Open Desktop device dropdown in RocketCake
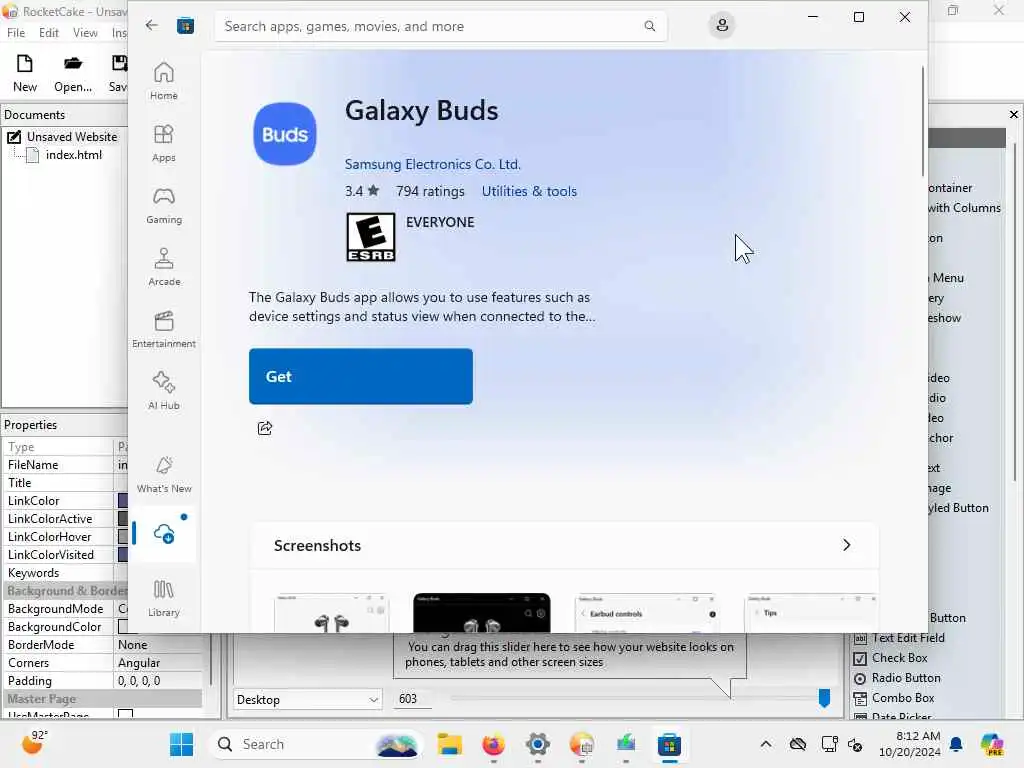The image size is (1024, 768). click(x=308, y=699)
